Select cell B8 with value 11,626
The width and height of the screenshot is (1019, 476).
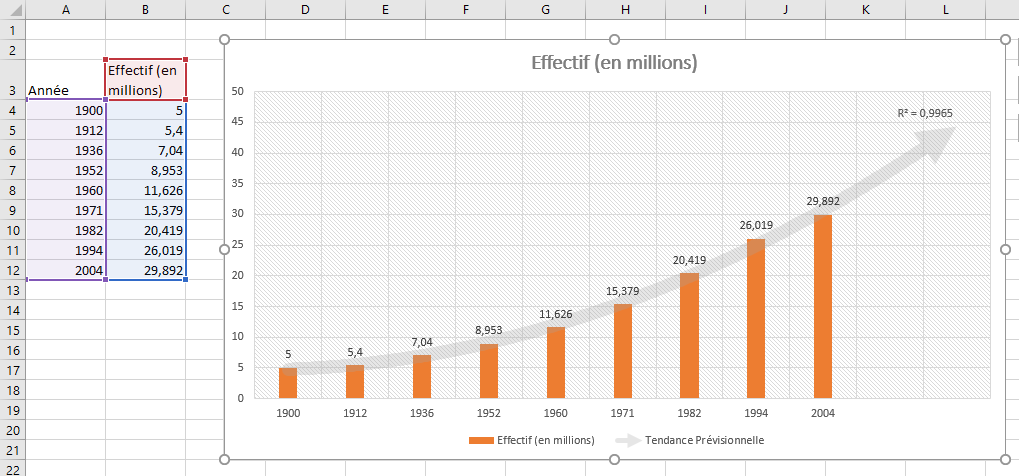click(146, 190)
